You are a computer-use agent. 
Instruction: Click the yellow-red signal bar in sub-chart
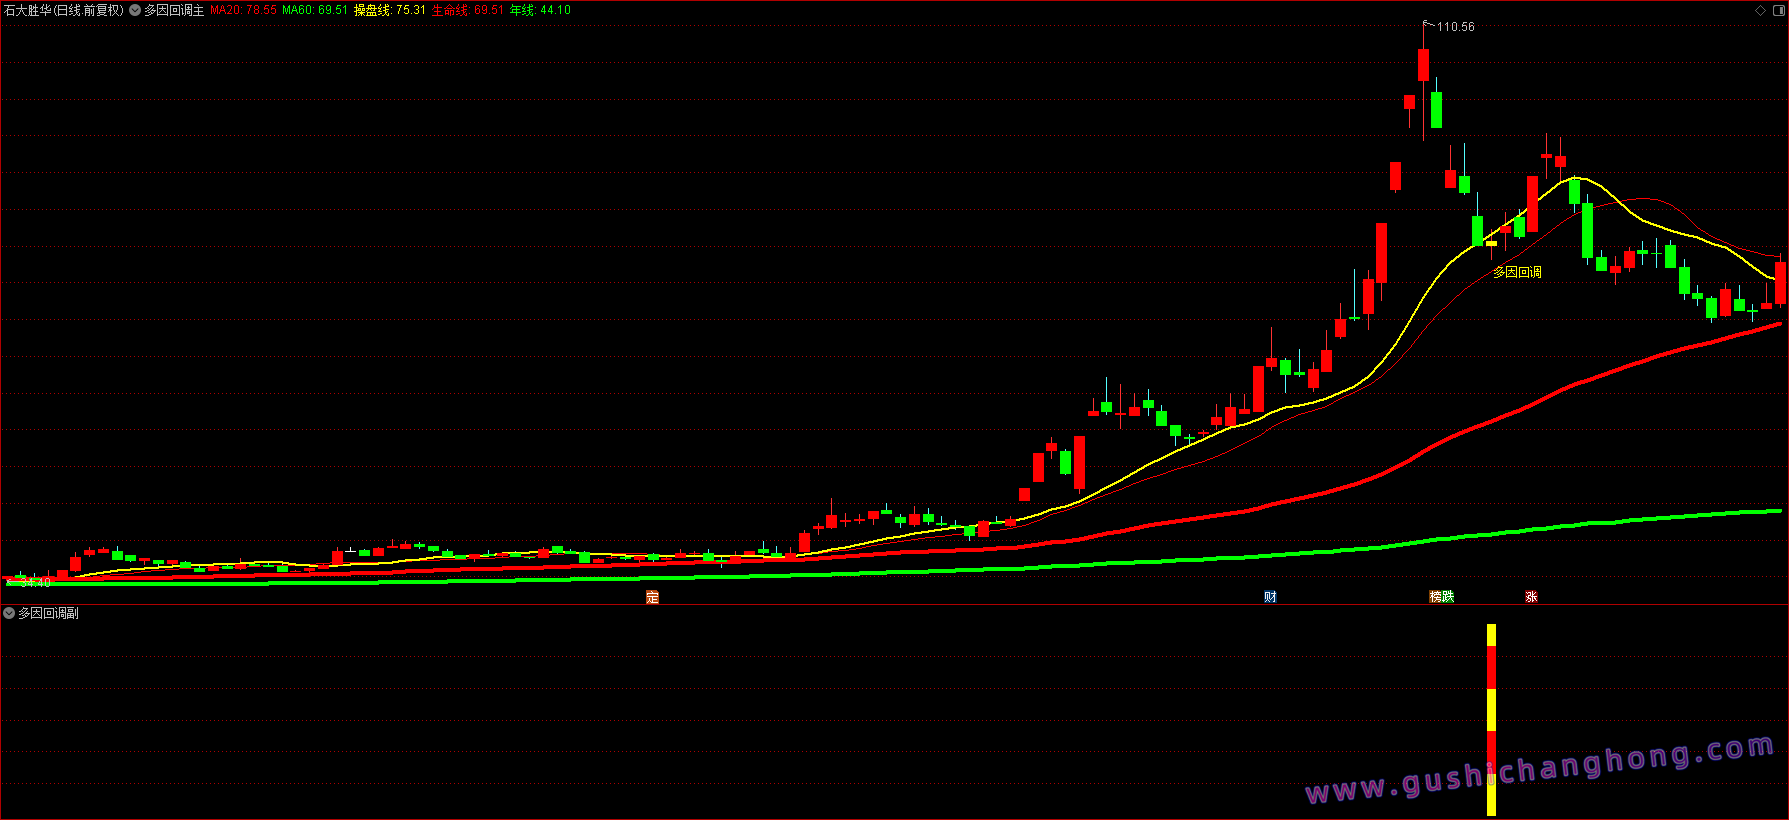1491,720
